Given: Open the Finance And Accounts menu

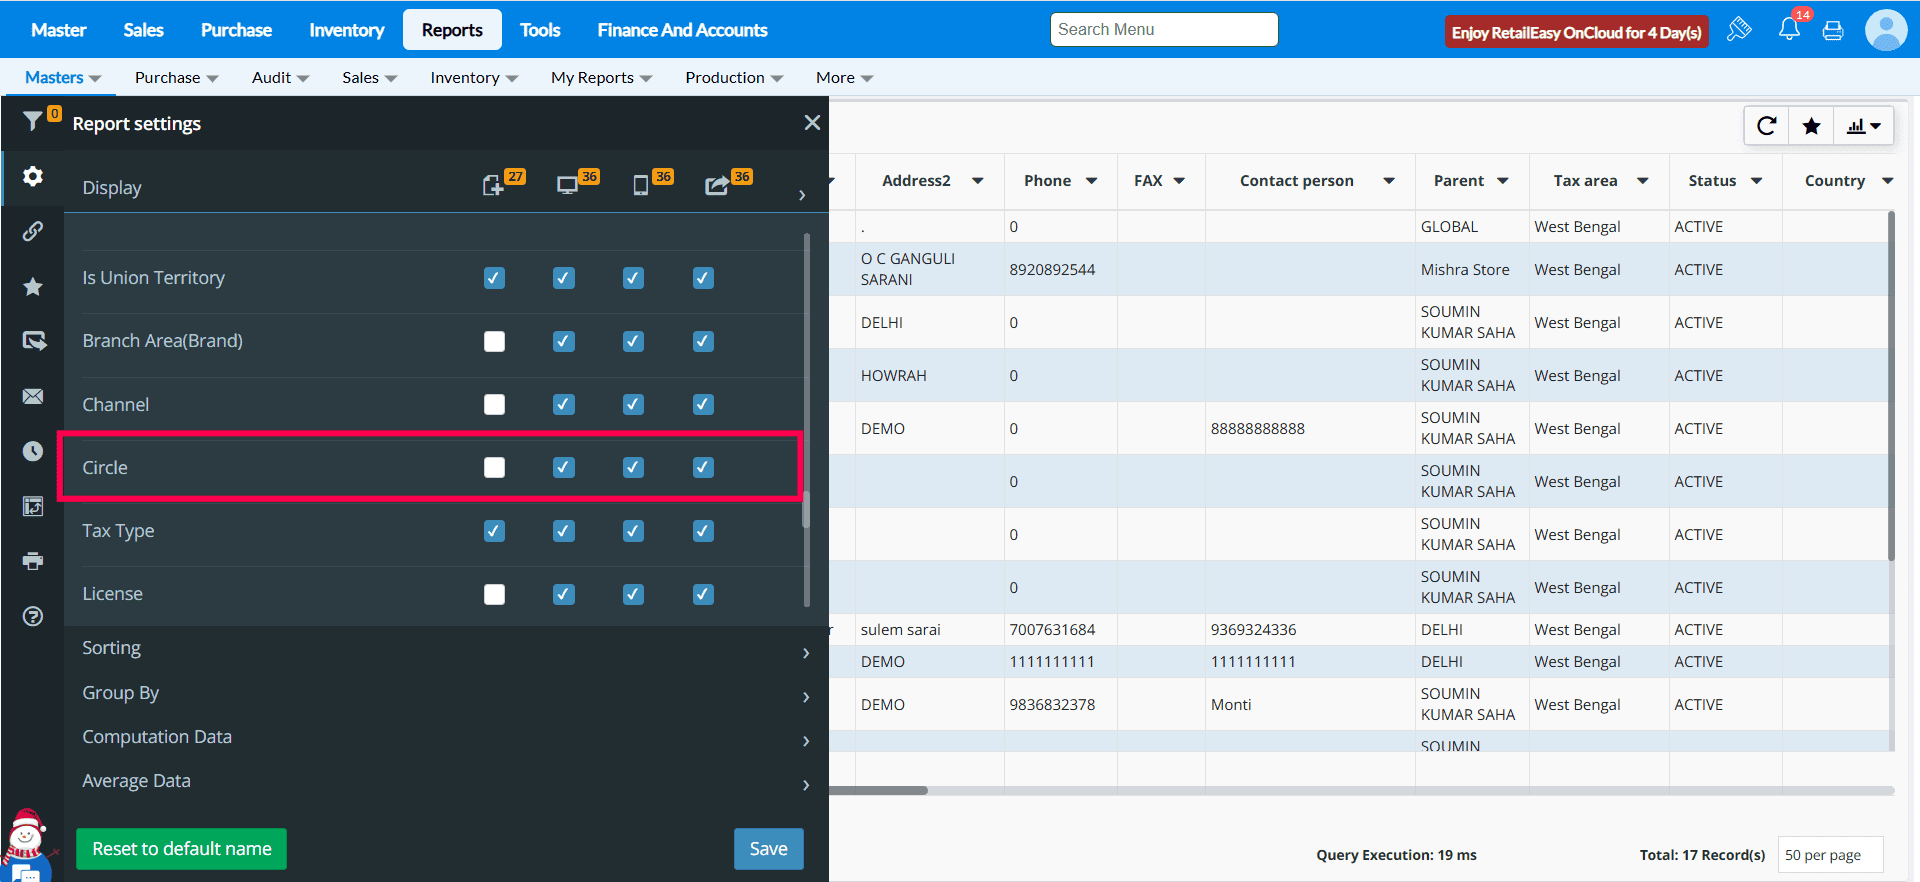Looking at the screenshot, I should click(x=683, y=30).
